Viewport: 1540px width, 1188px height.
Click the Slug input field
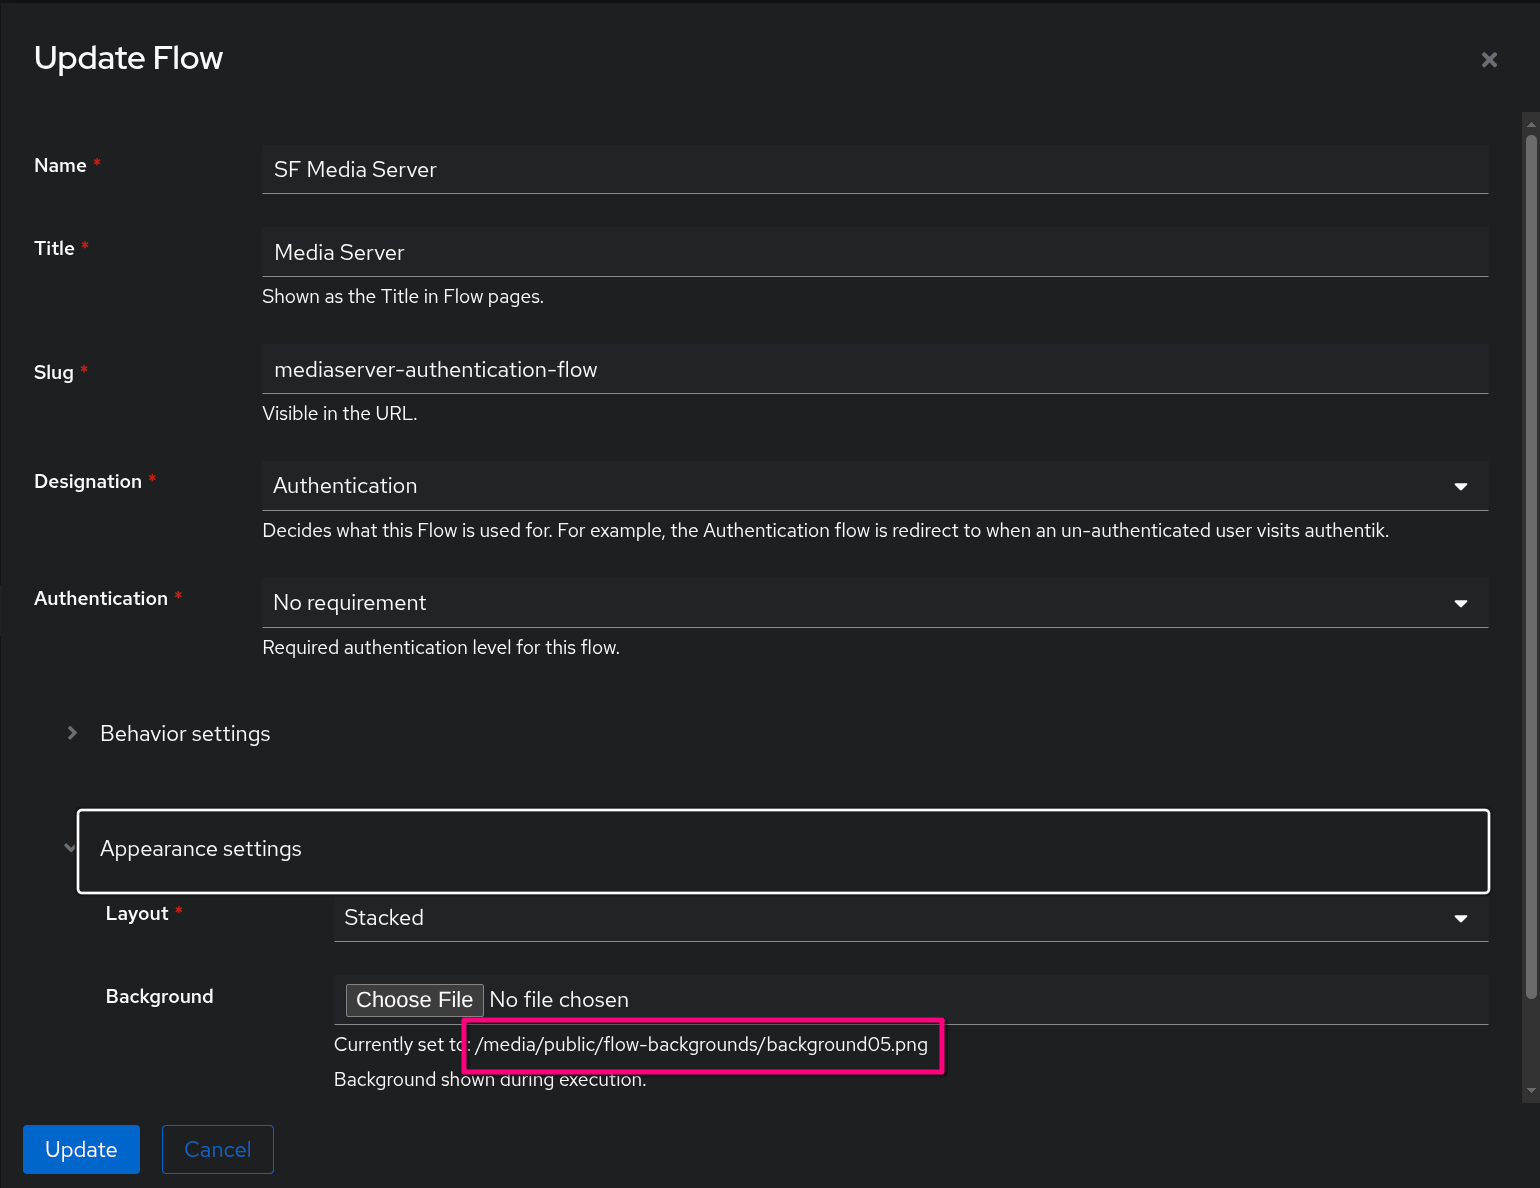pos(870,369)
